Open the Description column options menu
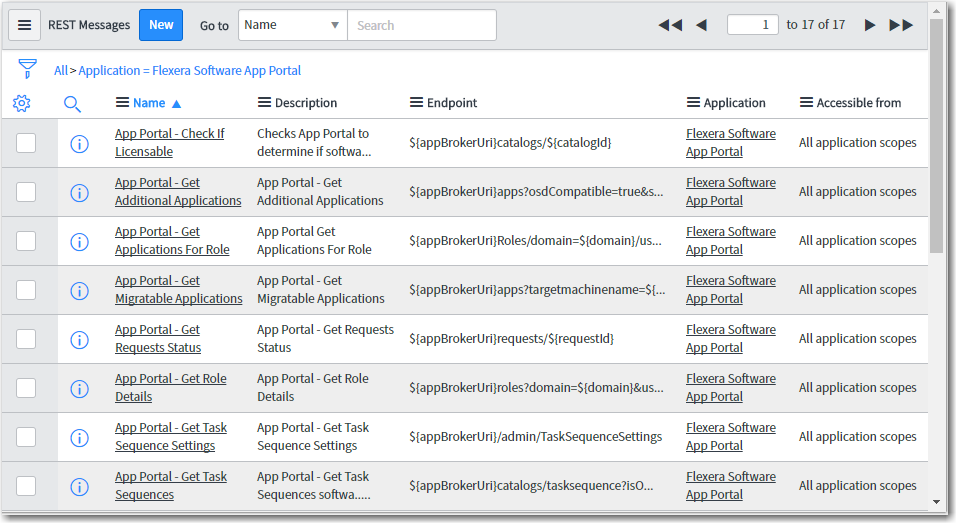 pyautogui.click(x=265, y=103)
